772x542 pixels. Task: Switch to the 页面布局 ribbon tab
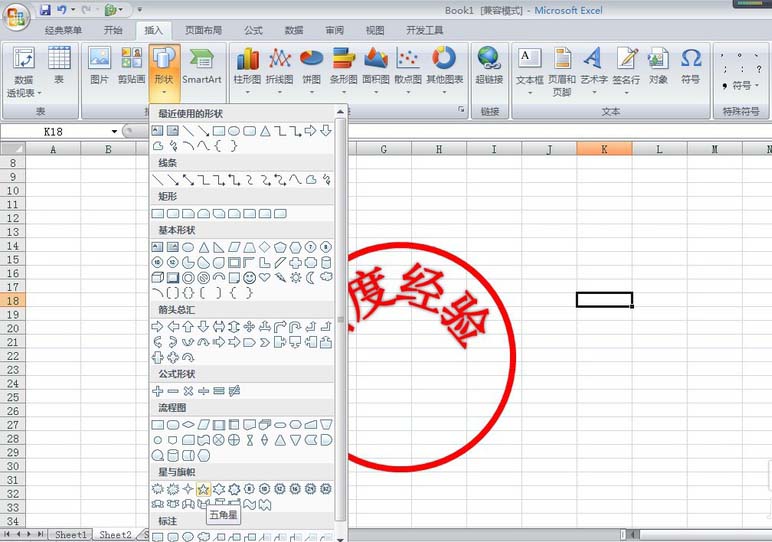(x=203, y=31)
